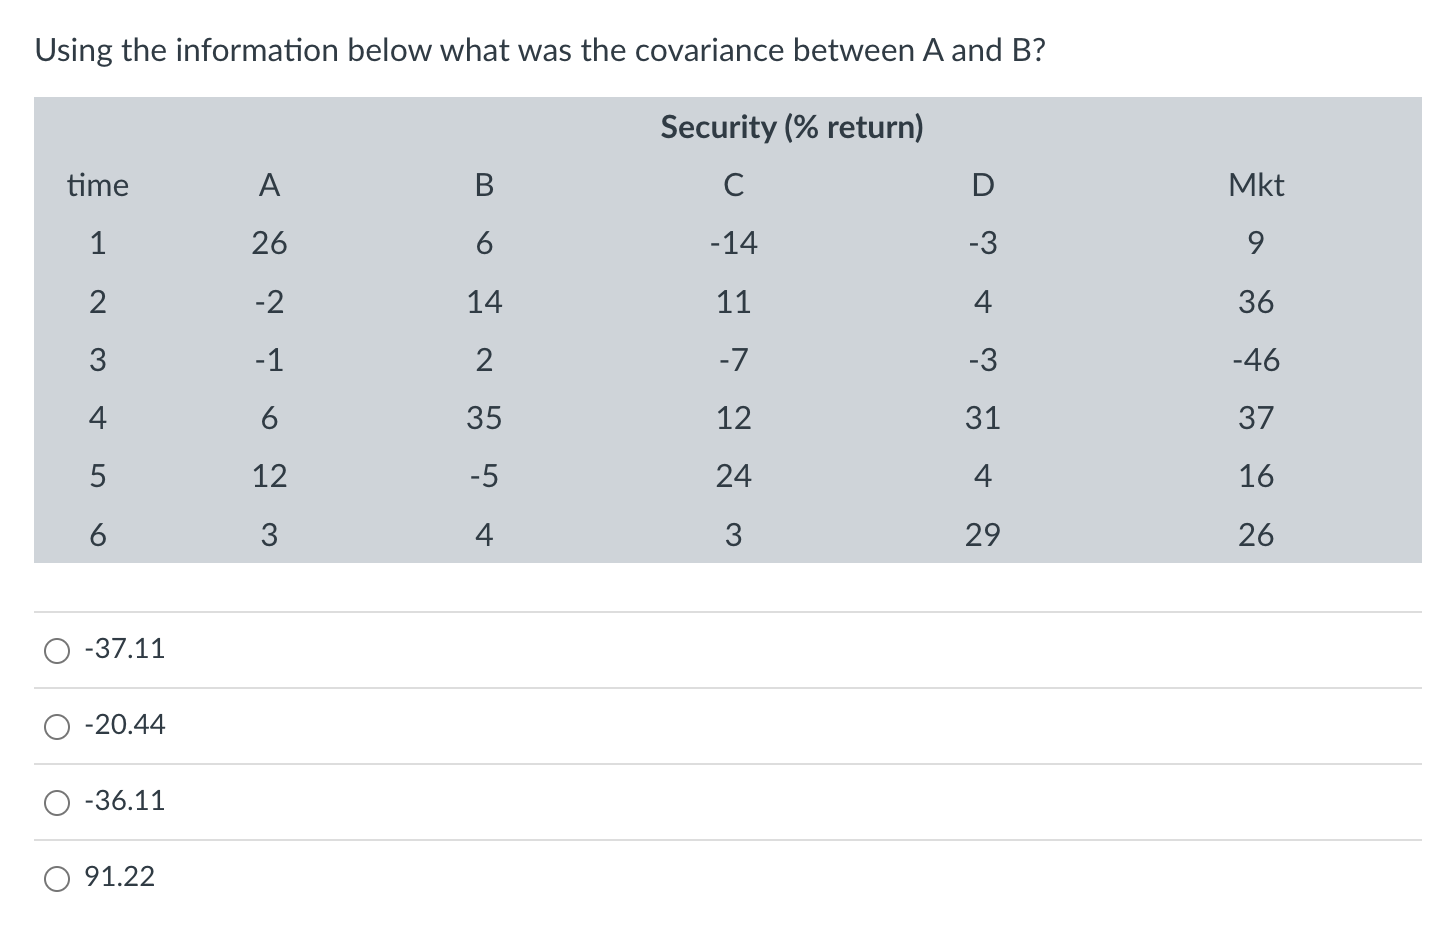
Task: Select the -36.11 answer option
Action: click(57, 802)
